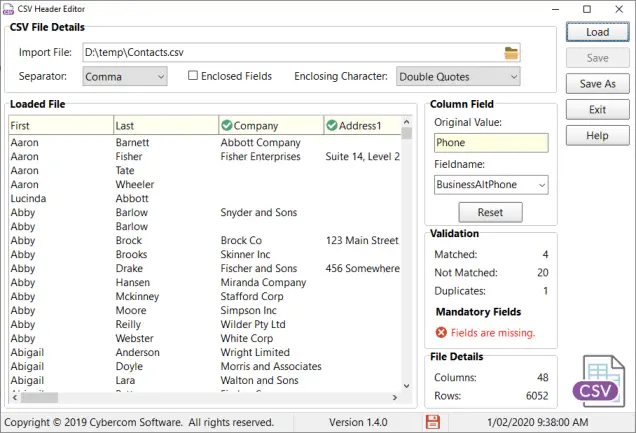Select the Doyle last name cell
Screen dimensions: 636x433
(x=129, y=367)
